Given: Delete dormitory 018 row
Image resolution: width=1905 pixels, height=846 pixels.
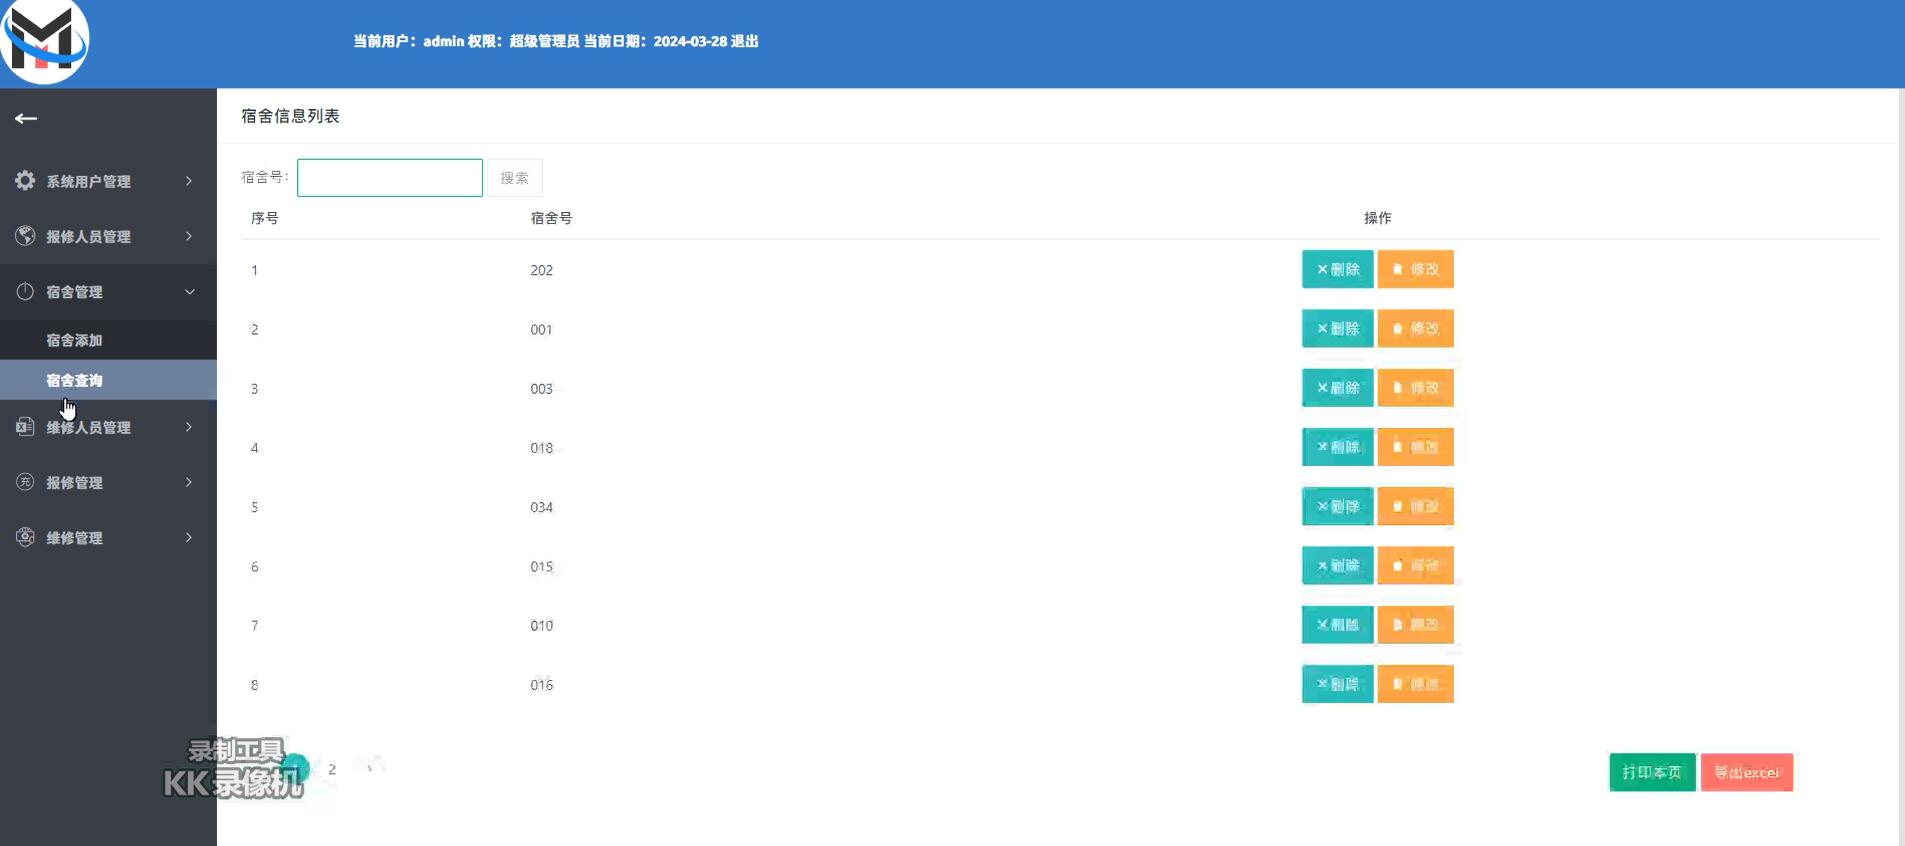Looking at the screenshot, I should tap(1337, 447).
